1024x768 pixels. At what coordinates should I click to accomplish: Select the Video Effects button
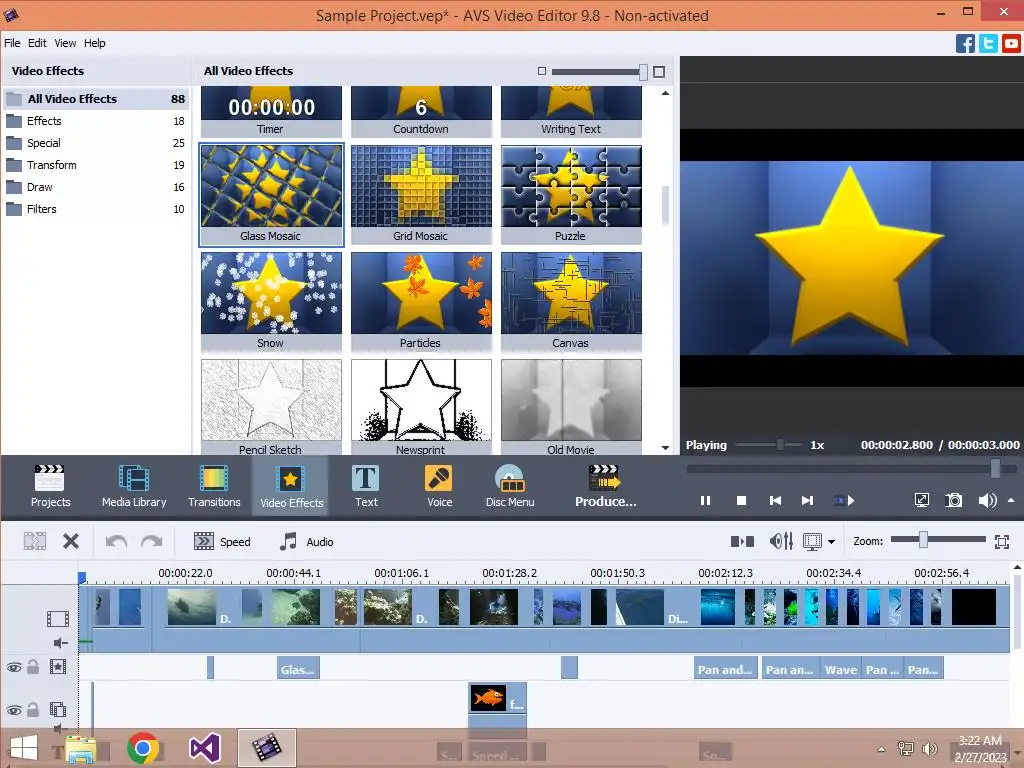tap(291, 486)
